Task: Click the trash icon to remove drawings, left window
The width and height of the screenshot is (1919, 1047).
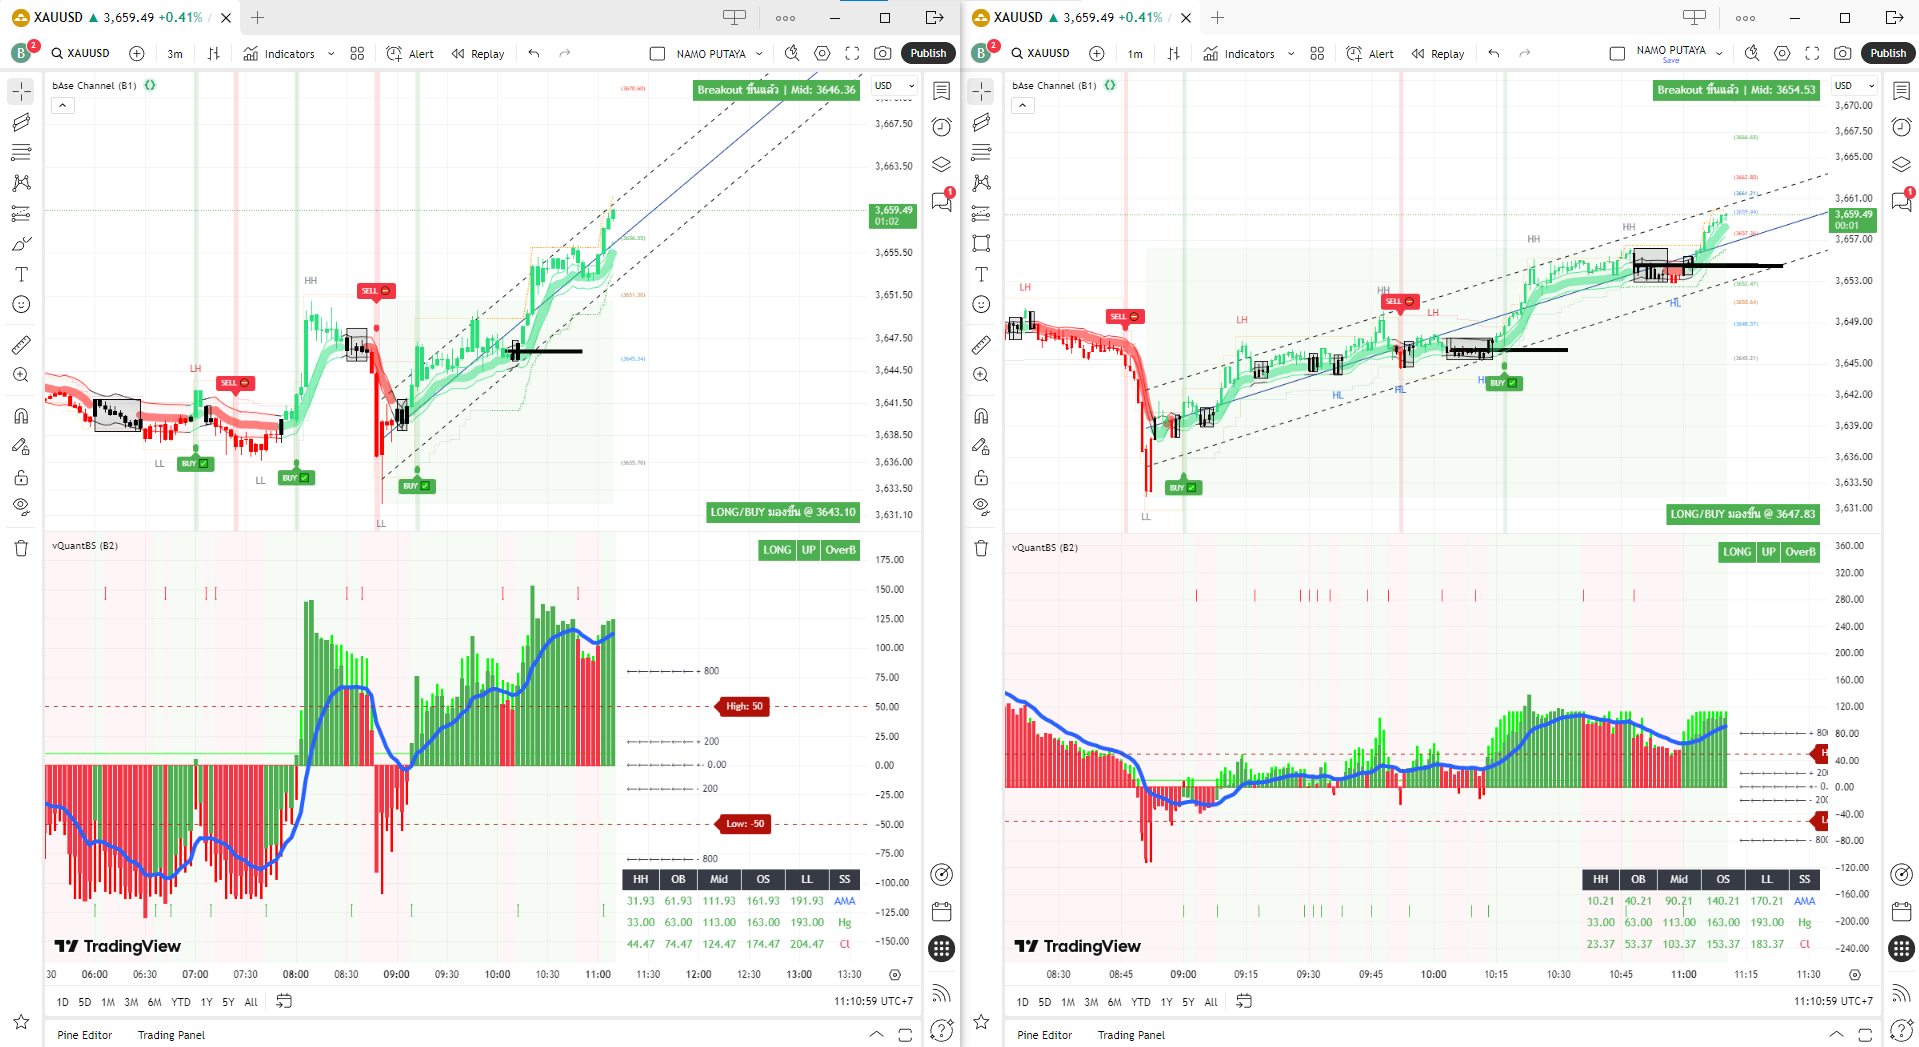Action: (x=21, y=548)
